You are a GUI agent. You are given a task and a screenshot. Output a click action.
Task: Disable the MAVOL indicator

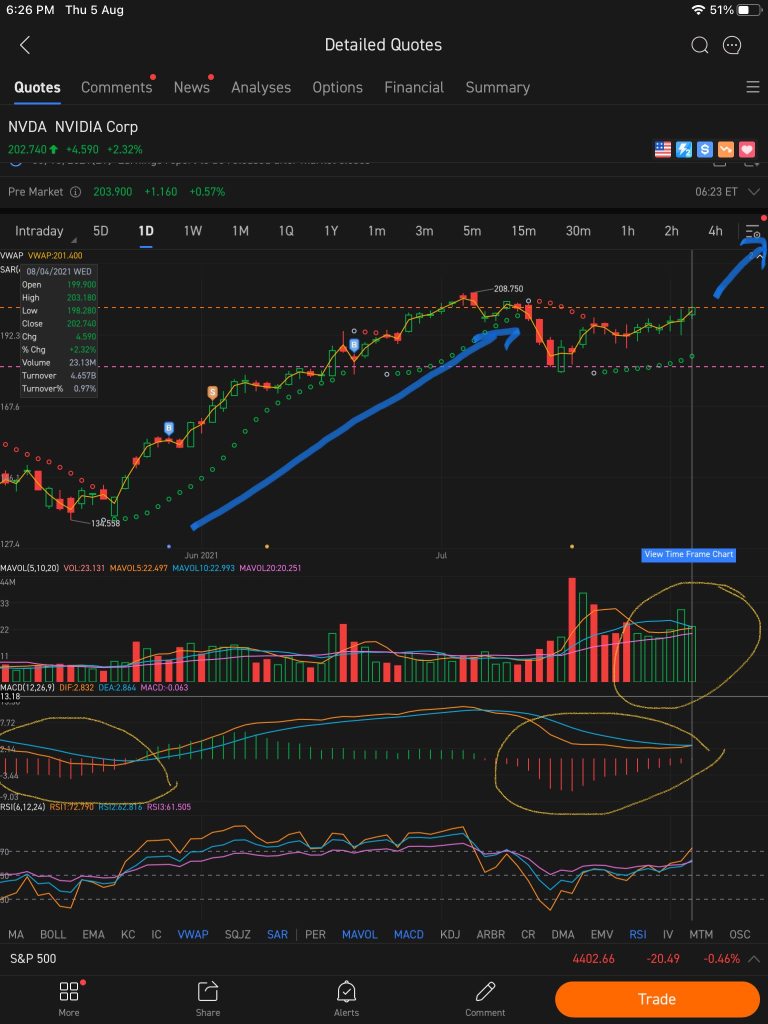[x=360, y=935]
